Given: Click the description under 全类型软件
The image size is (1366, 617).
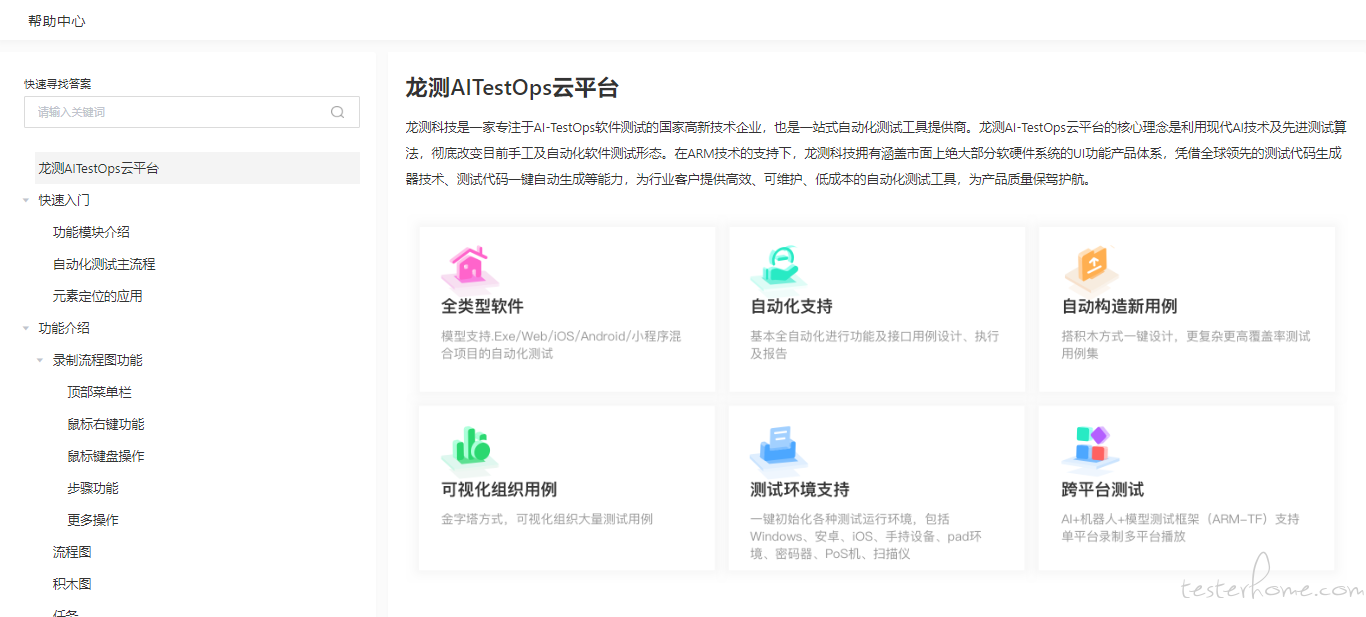Looking at the screenshot, I should click(x=561, y=345).
